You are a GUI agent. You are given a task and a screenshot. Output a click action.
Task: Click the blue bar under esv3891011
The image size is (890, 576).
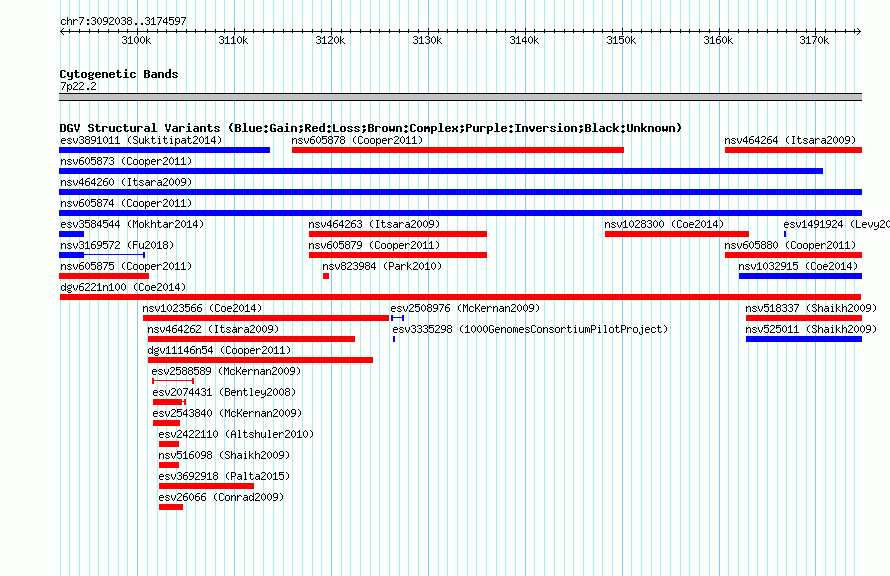(165, 150)
